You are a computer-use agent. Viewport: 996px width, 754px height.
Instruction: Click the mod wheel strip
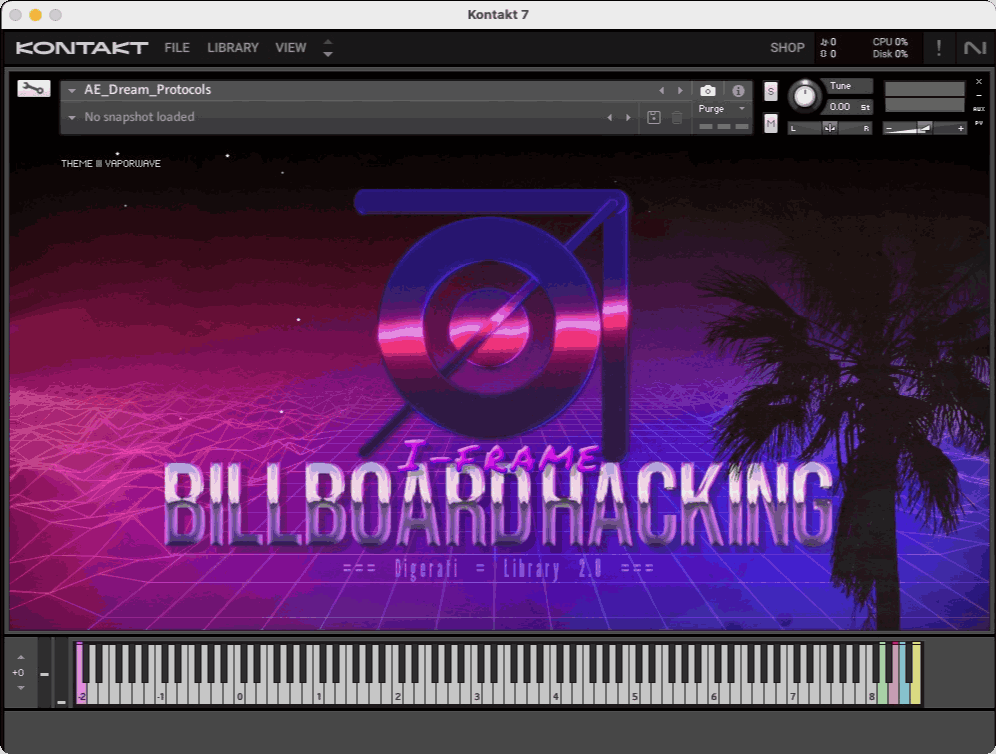[x=61, y=673]
